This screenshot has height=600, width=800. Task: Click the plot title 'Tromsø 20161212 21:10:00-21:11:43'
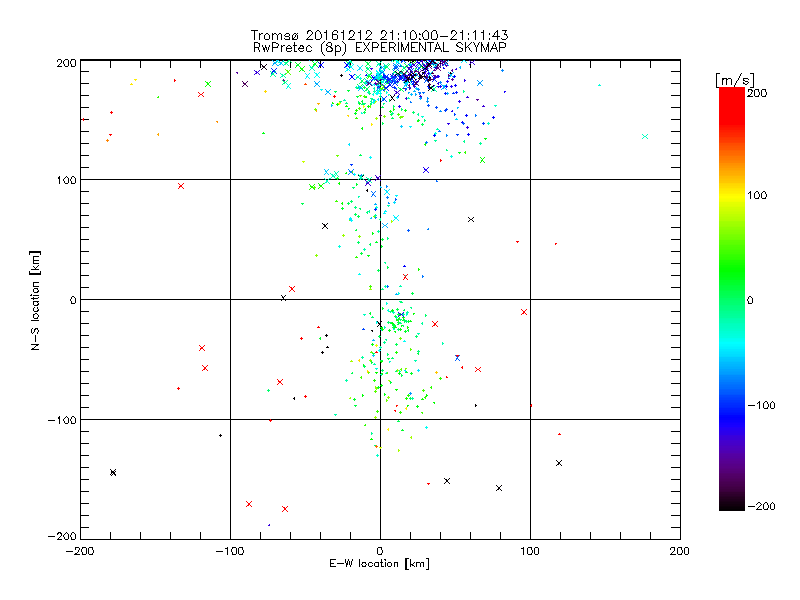click(x=379, y=35)
